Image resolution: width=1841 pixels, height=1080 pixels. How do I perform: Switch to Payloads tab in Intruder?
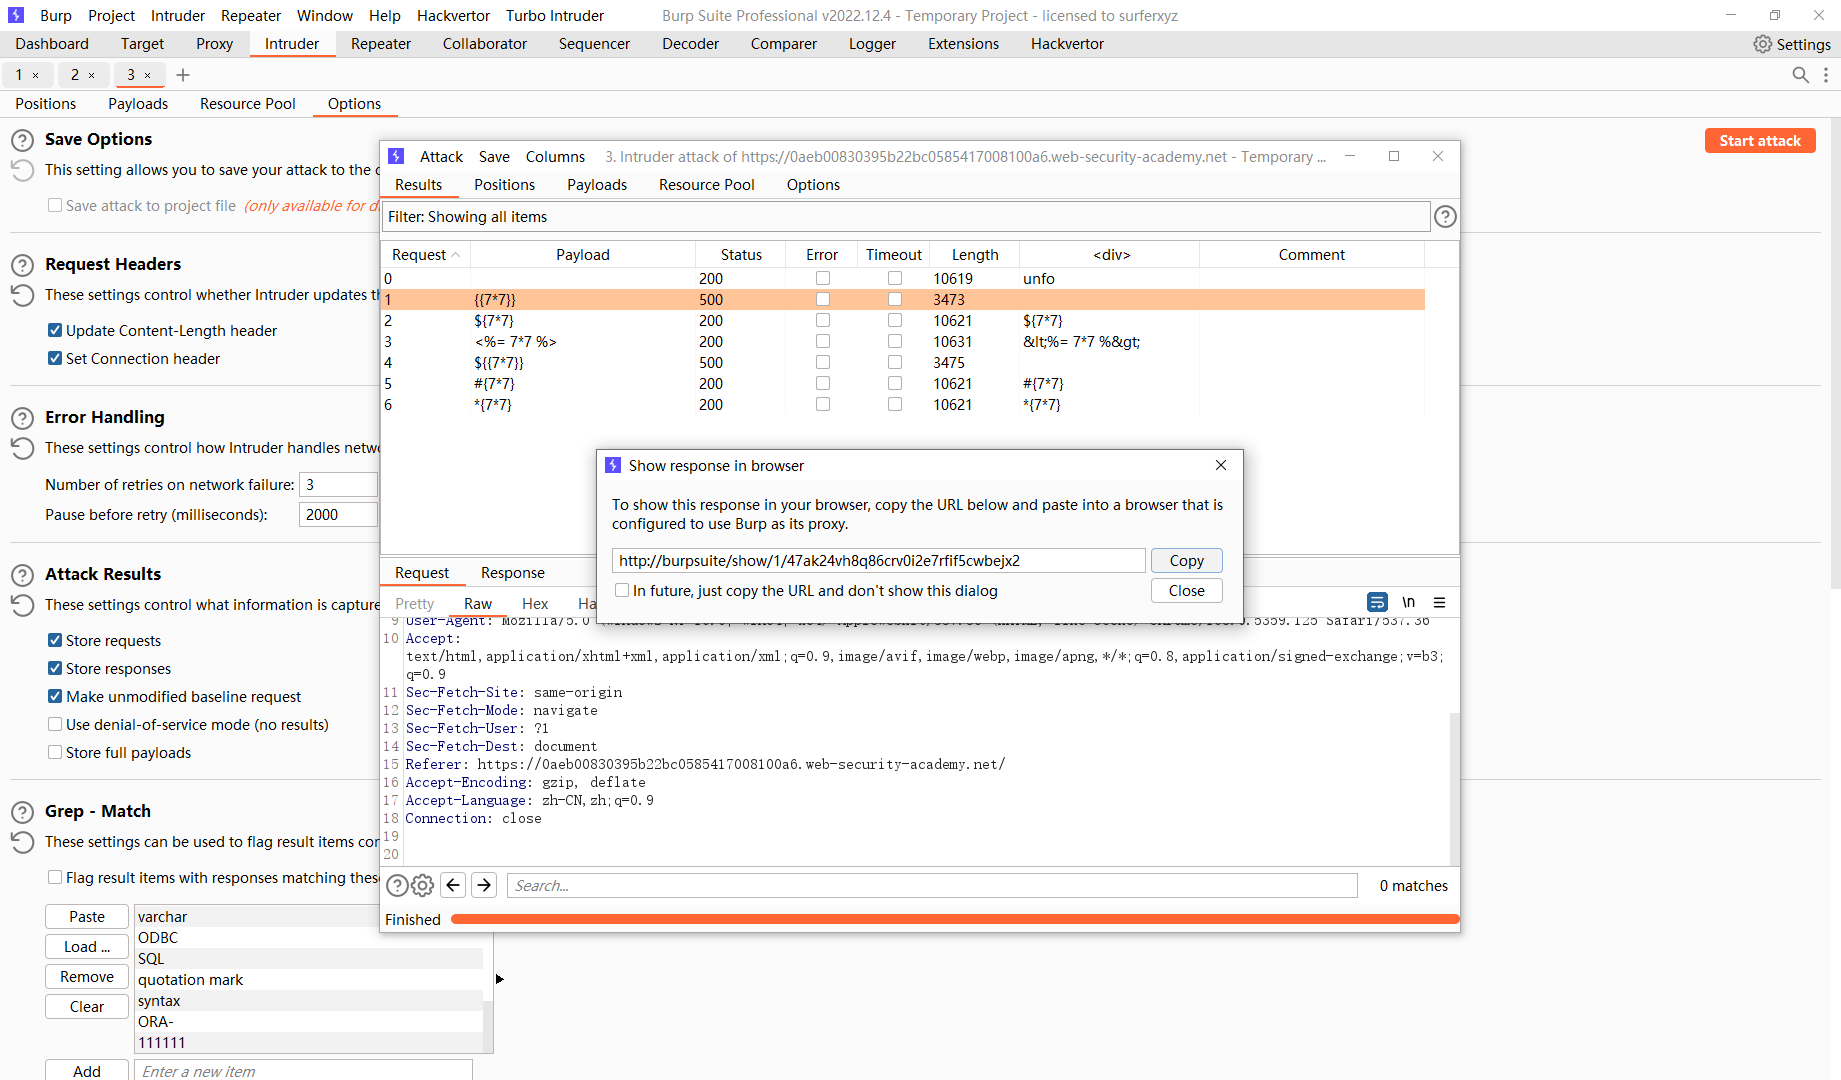[138, 104]
